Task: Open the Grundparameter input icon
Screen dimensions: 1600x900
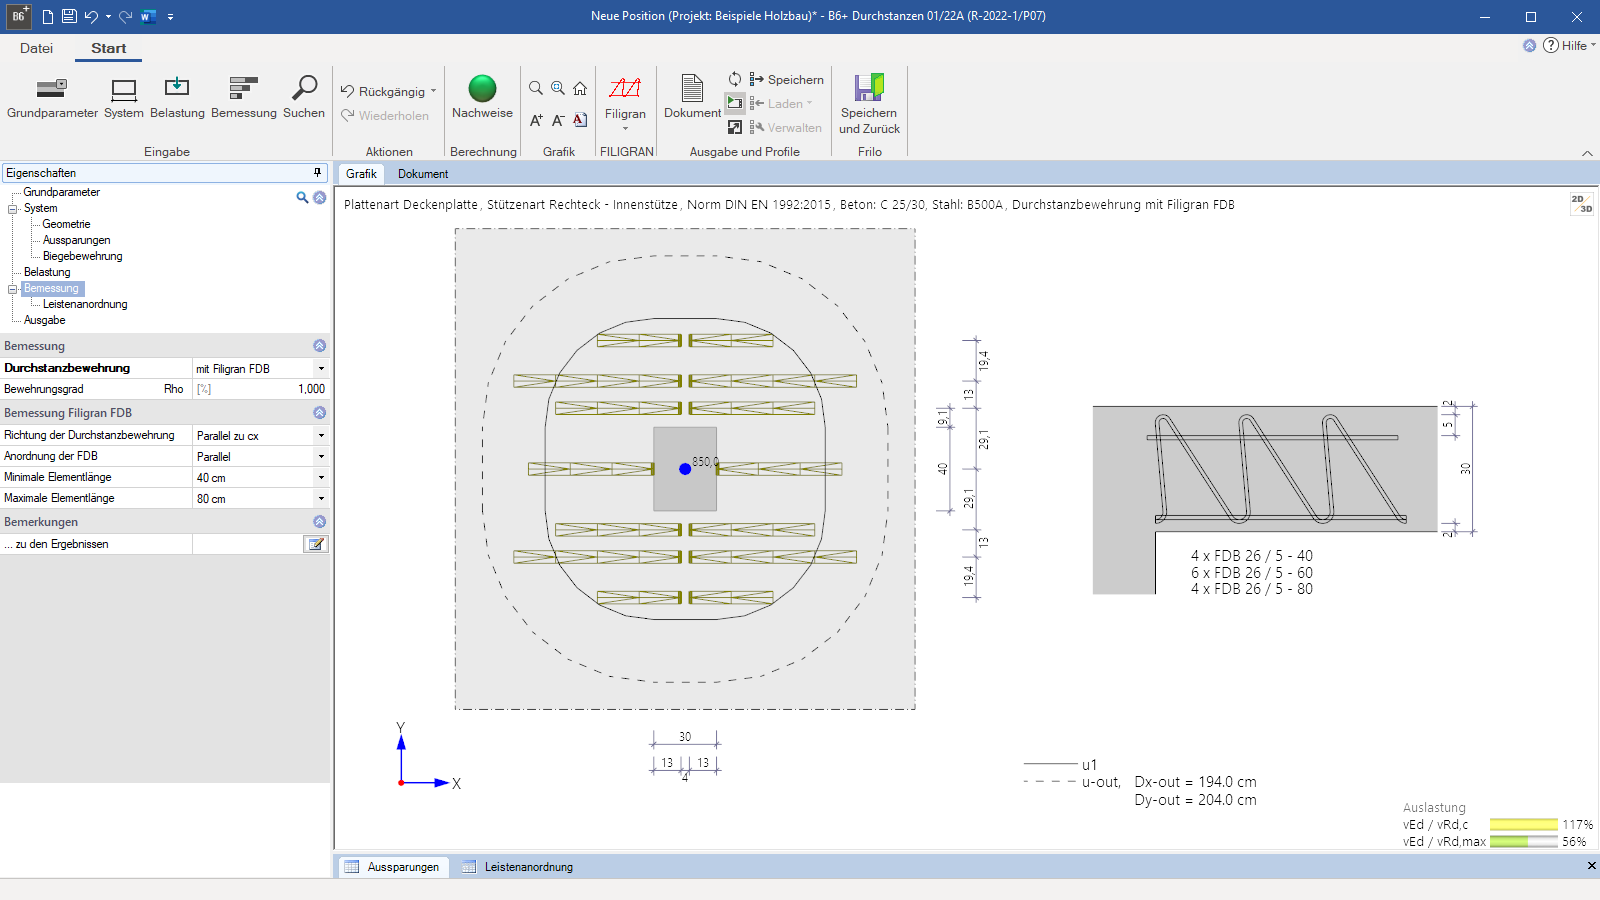Action: pyautogui.click(x=52, y=89)
